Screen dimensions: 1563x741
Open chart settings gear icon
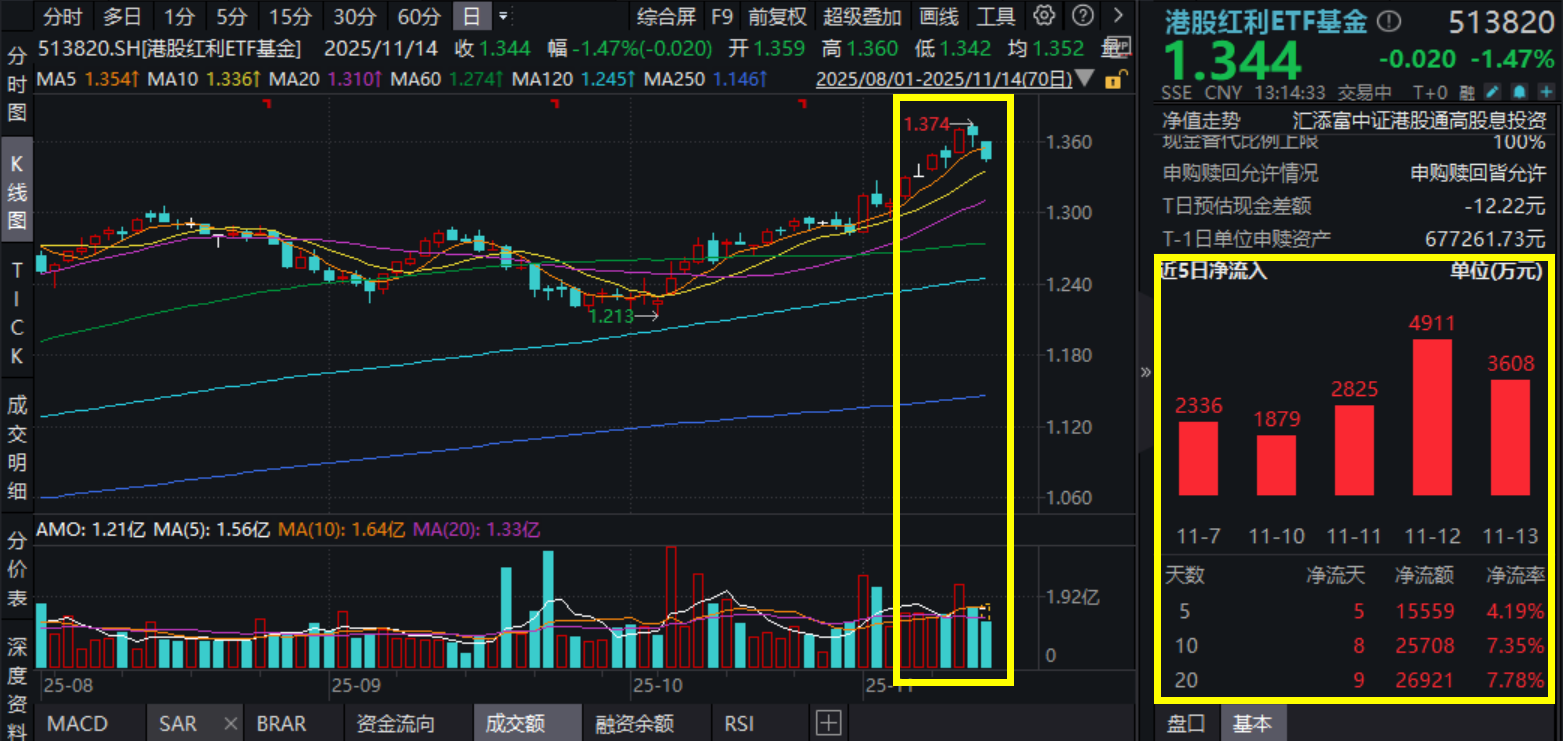coord(1044,16)
